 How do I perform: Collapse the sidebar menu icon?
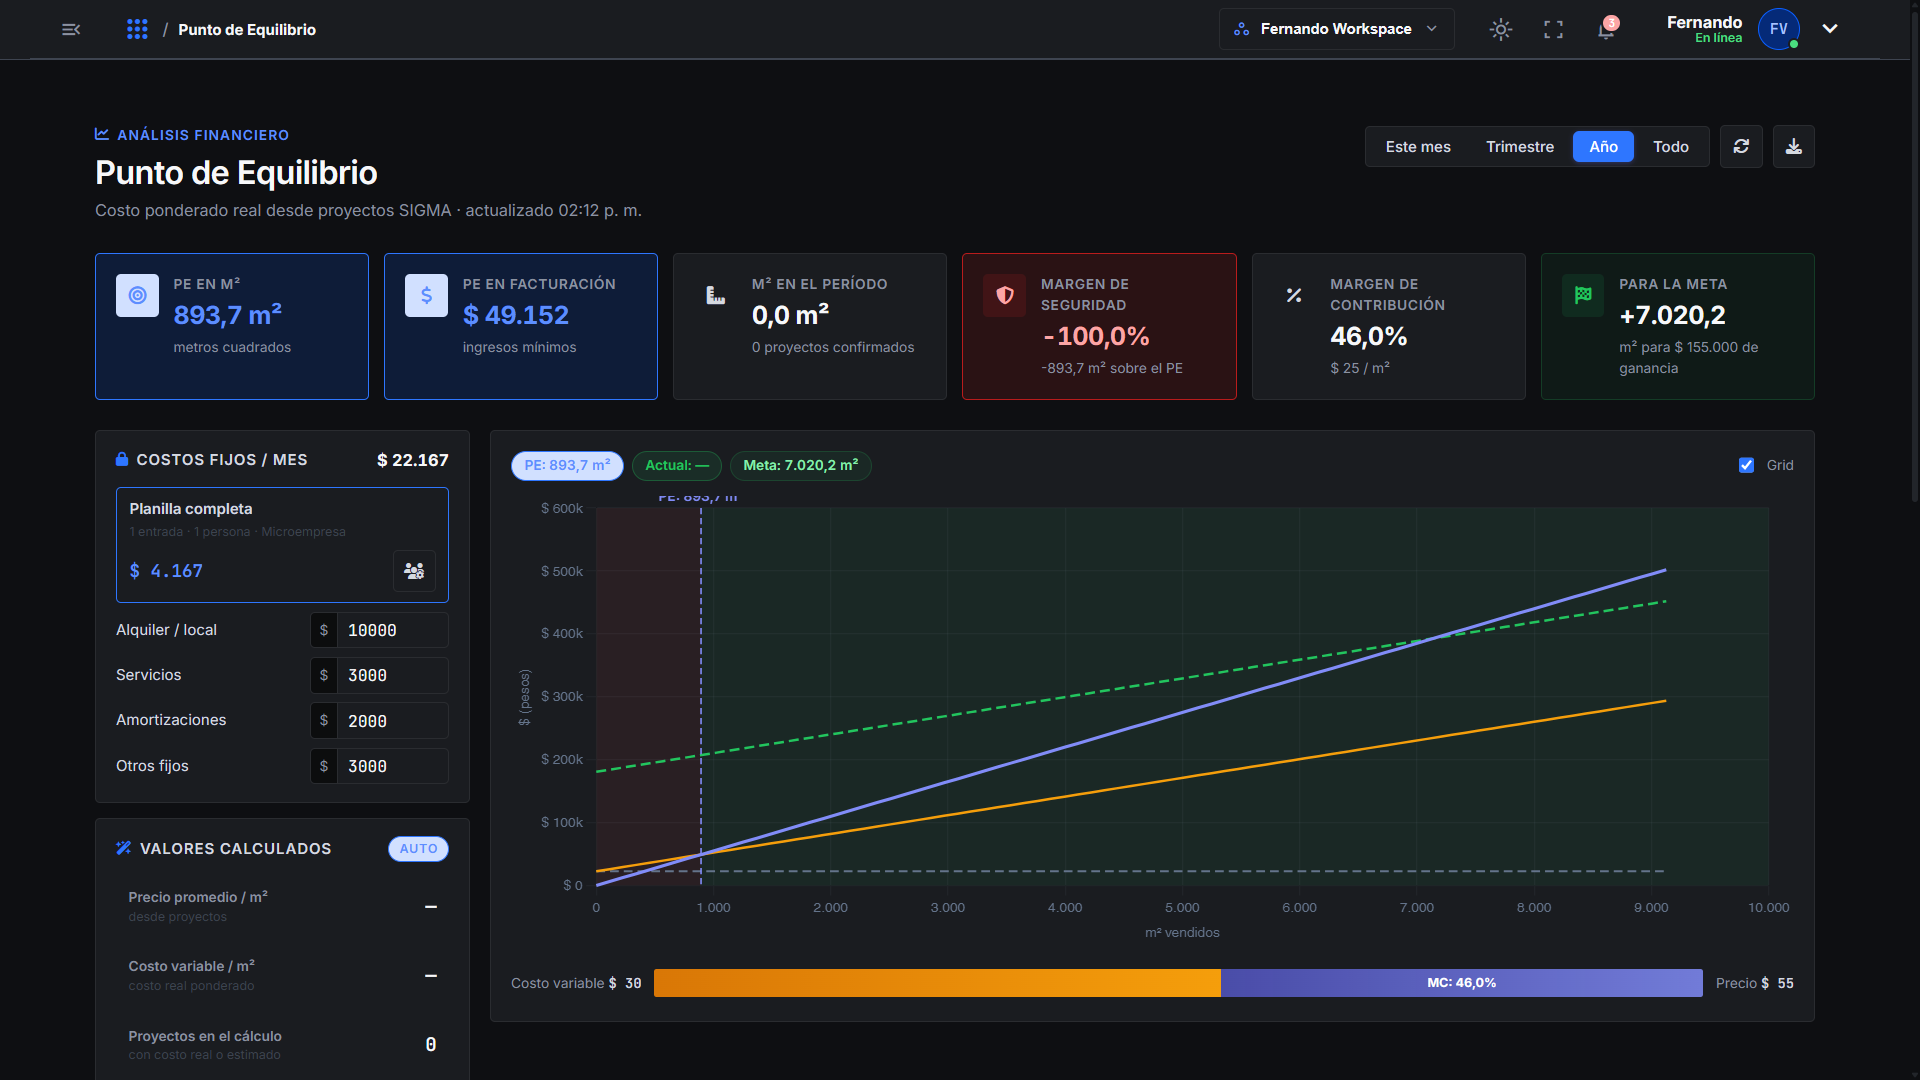71,29
